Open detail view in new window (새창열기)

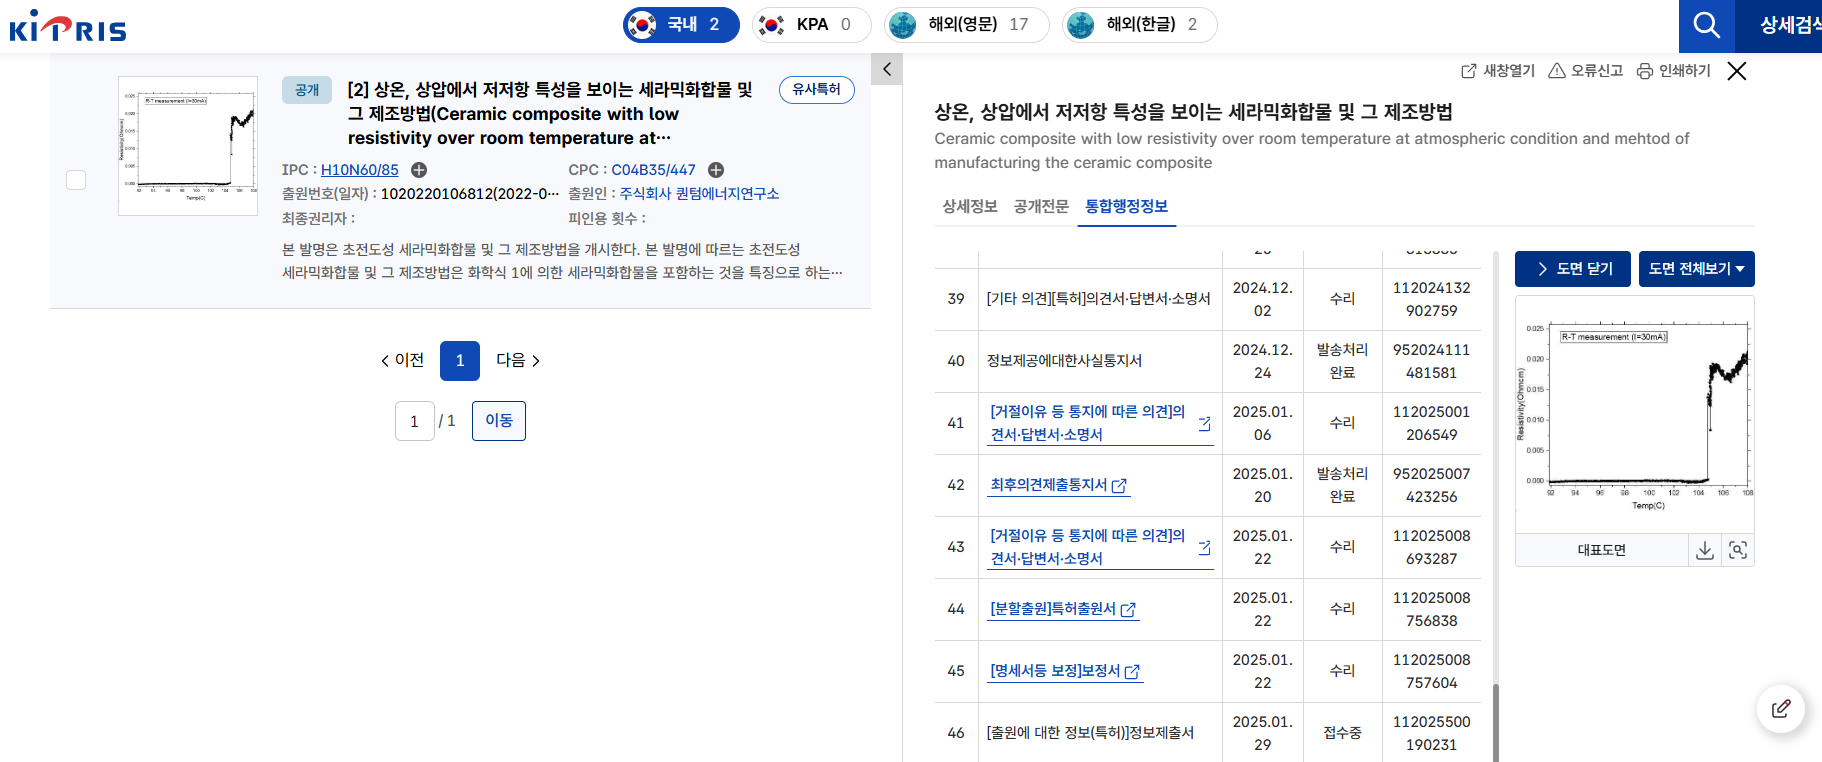click(1497, 71)
